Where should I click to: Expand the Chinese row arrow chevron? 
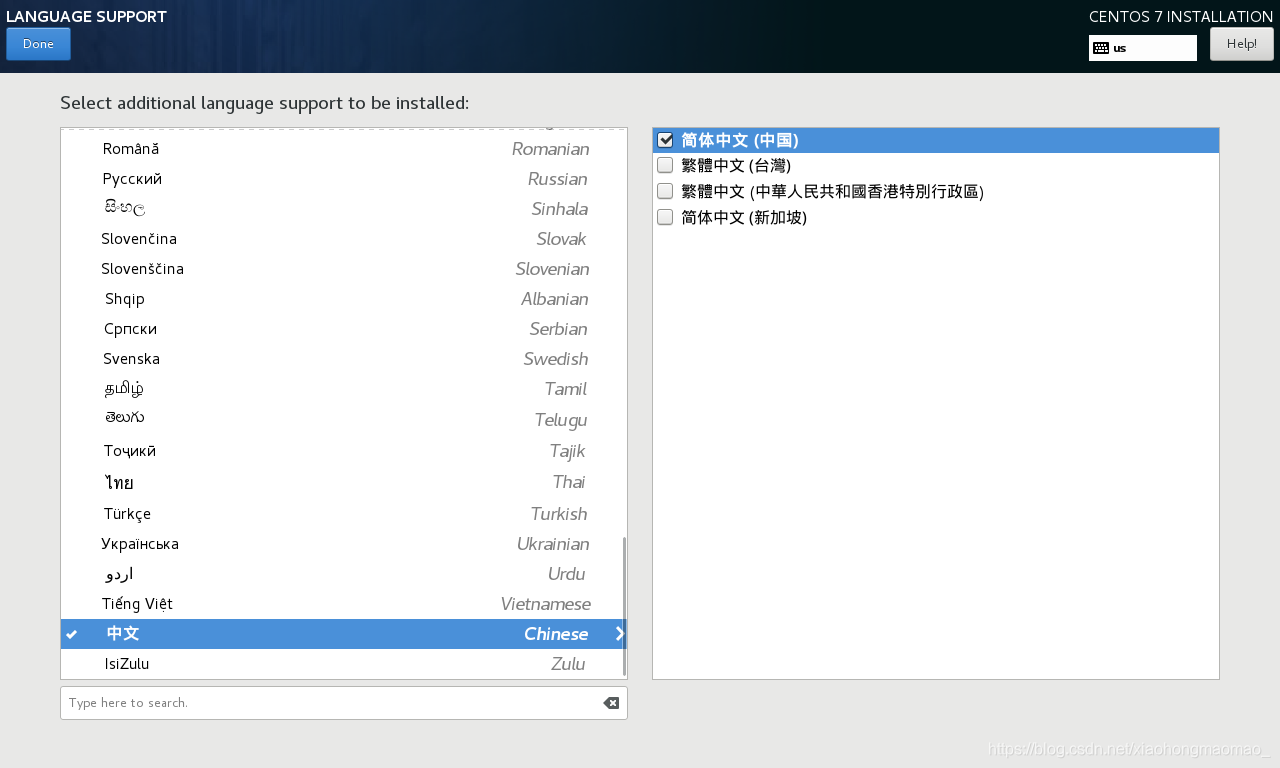point(619,634)
